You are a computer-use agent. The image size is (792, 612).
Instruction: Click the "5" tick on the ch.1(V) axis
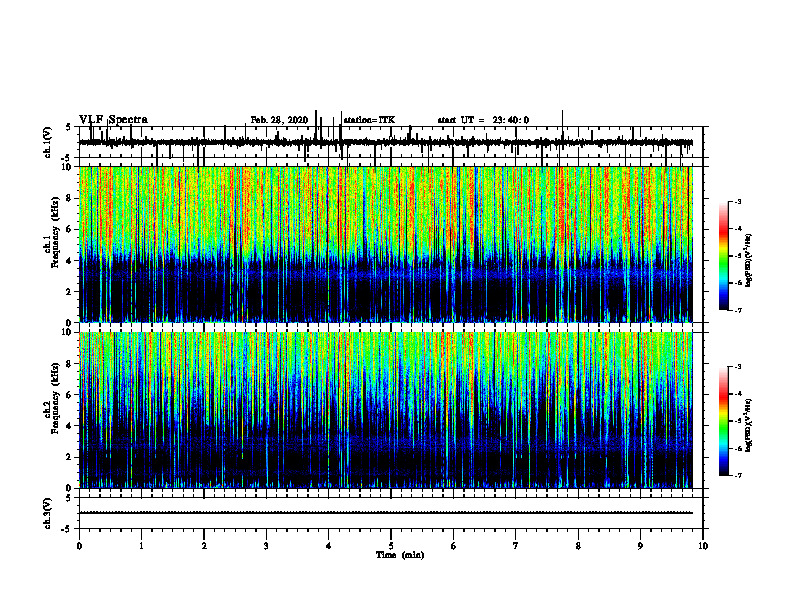tap(68, 128)
